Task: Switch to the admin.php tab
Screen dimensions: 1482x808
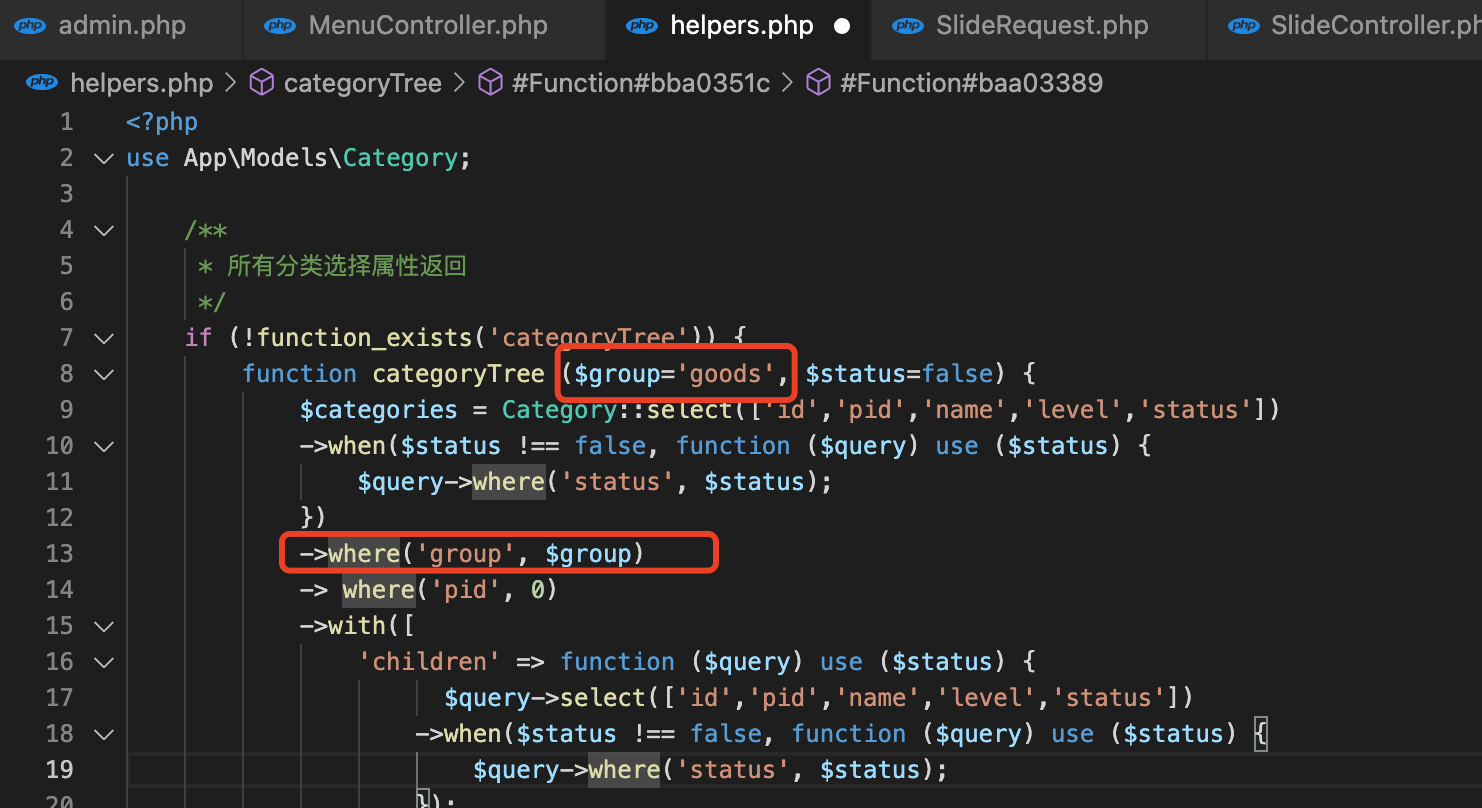Action: (x=121, y=26)
